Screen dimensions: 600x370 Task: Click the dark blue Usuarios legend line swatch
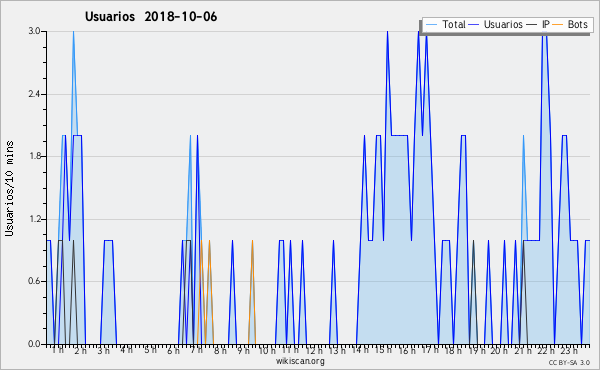tap(474, 25)
